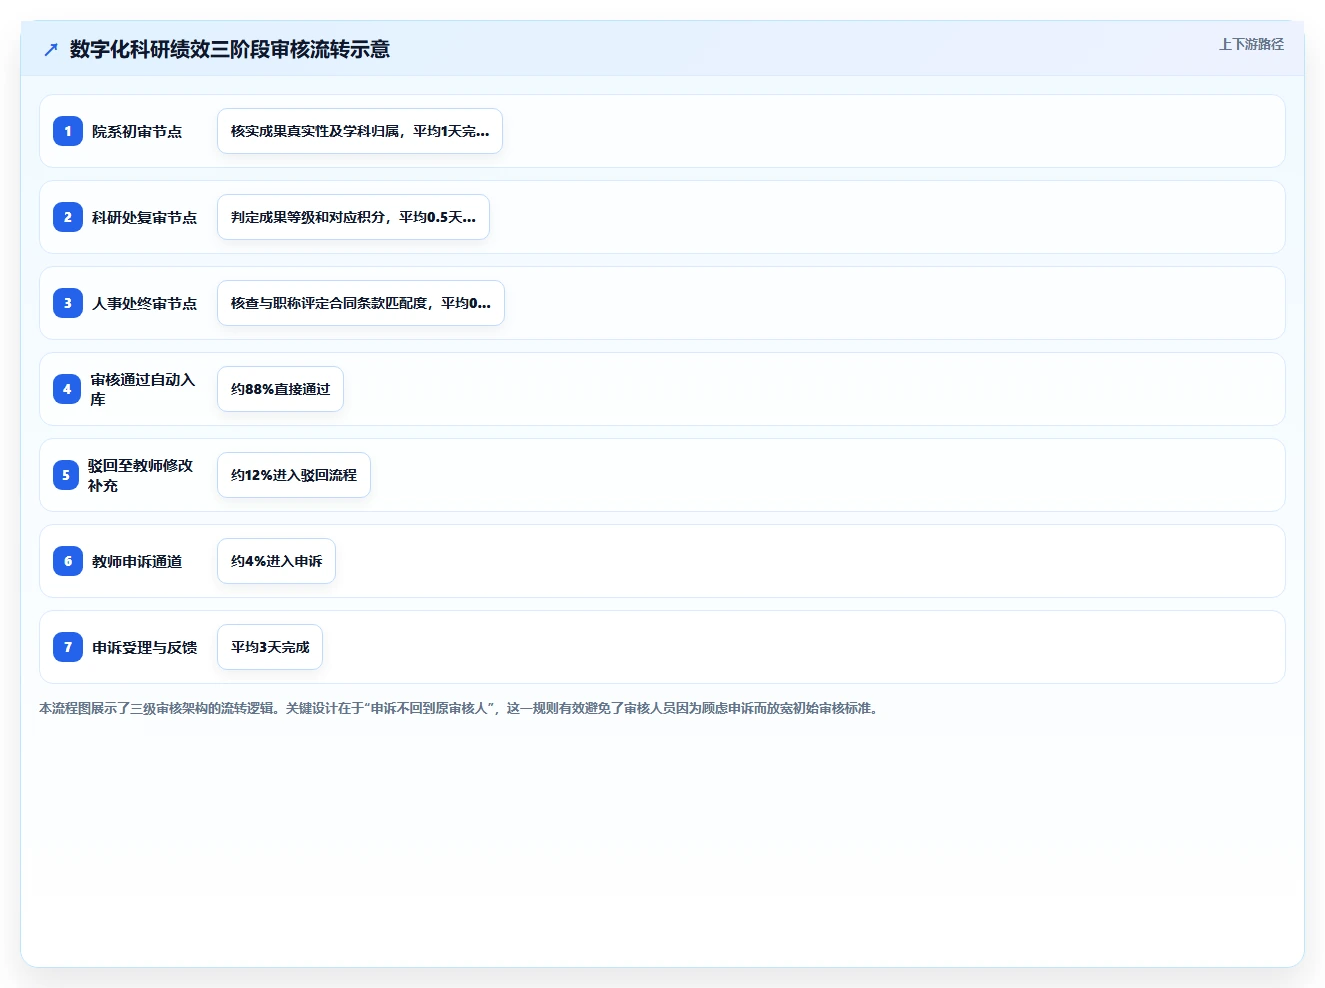Select step number 1 badge

[68, 131]
